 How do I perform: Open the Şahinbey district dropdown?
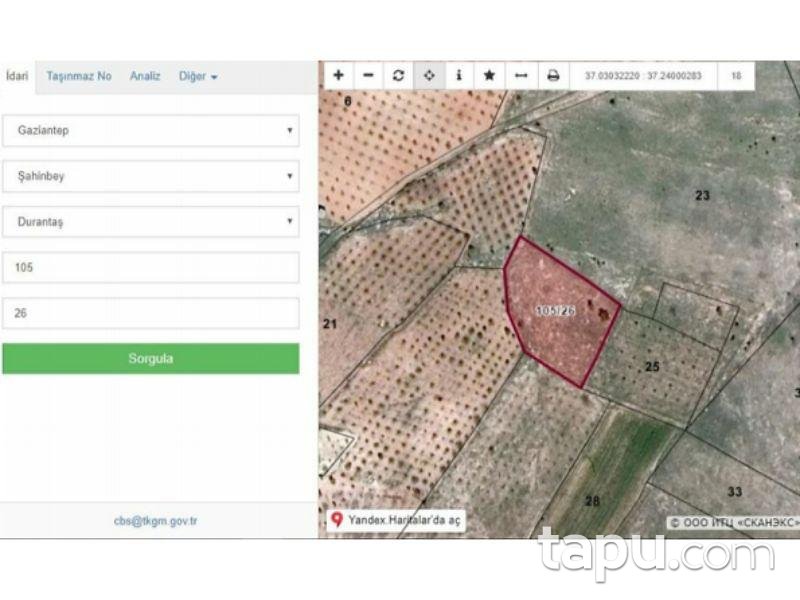(x=150, y=176)
